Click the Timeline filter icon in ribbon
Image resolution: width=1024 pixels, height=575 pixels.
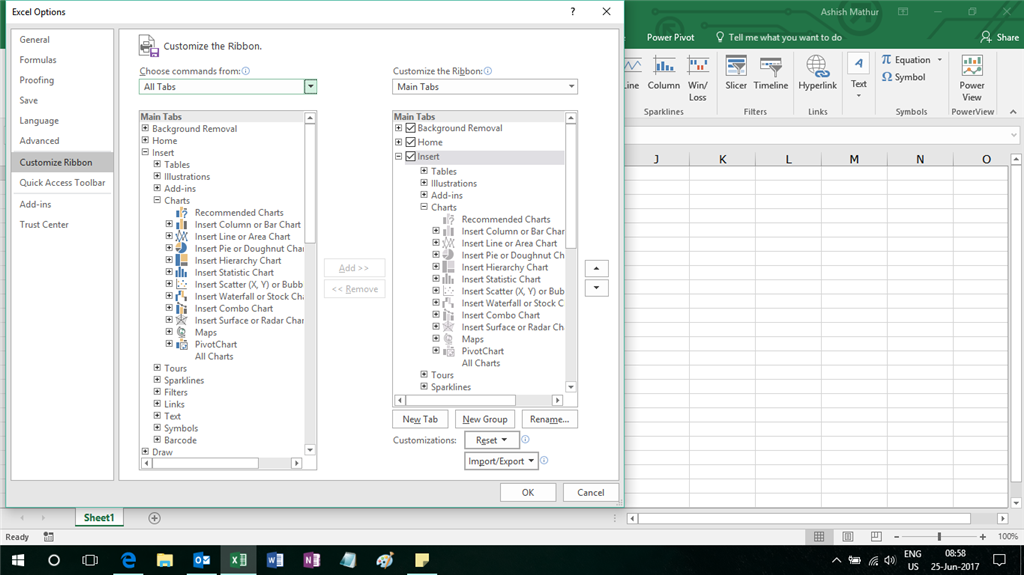click(771, 73)
